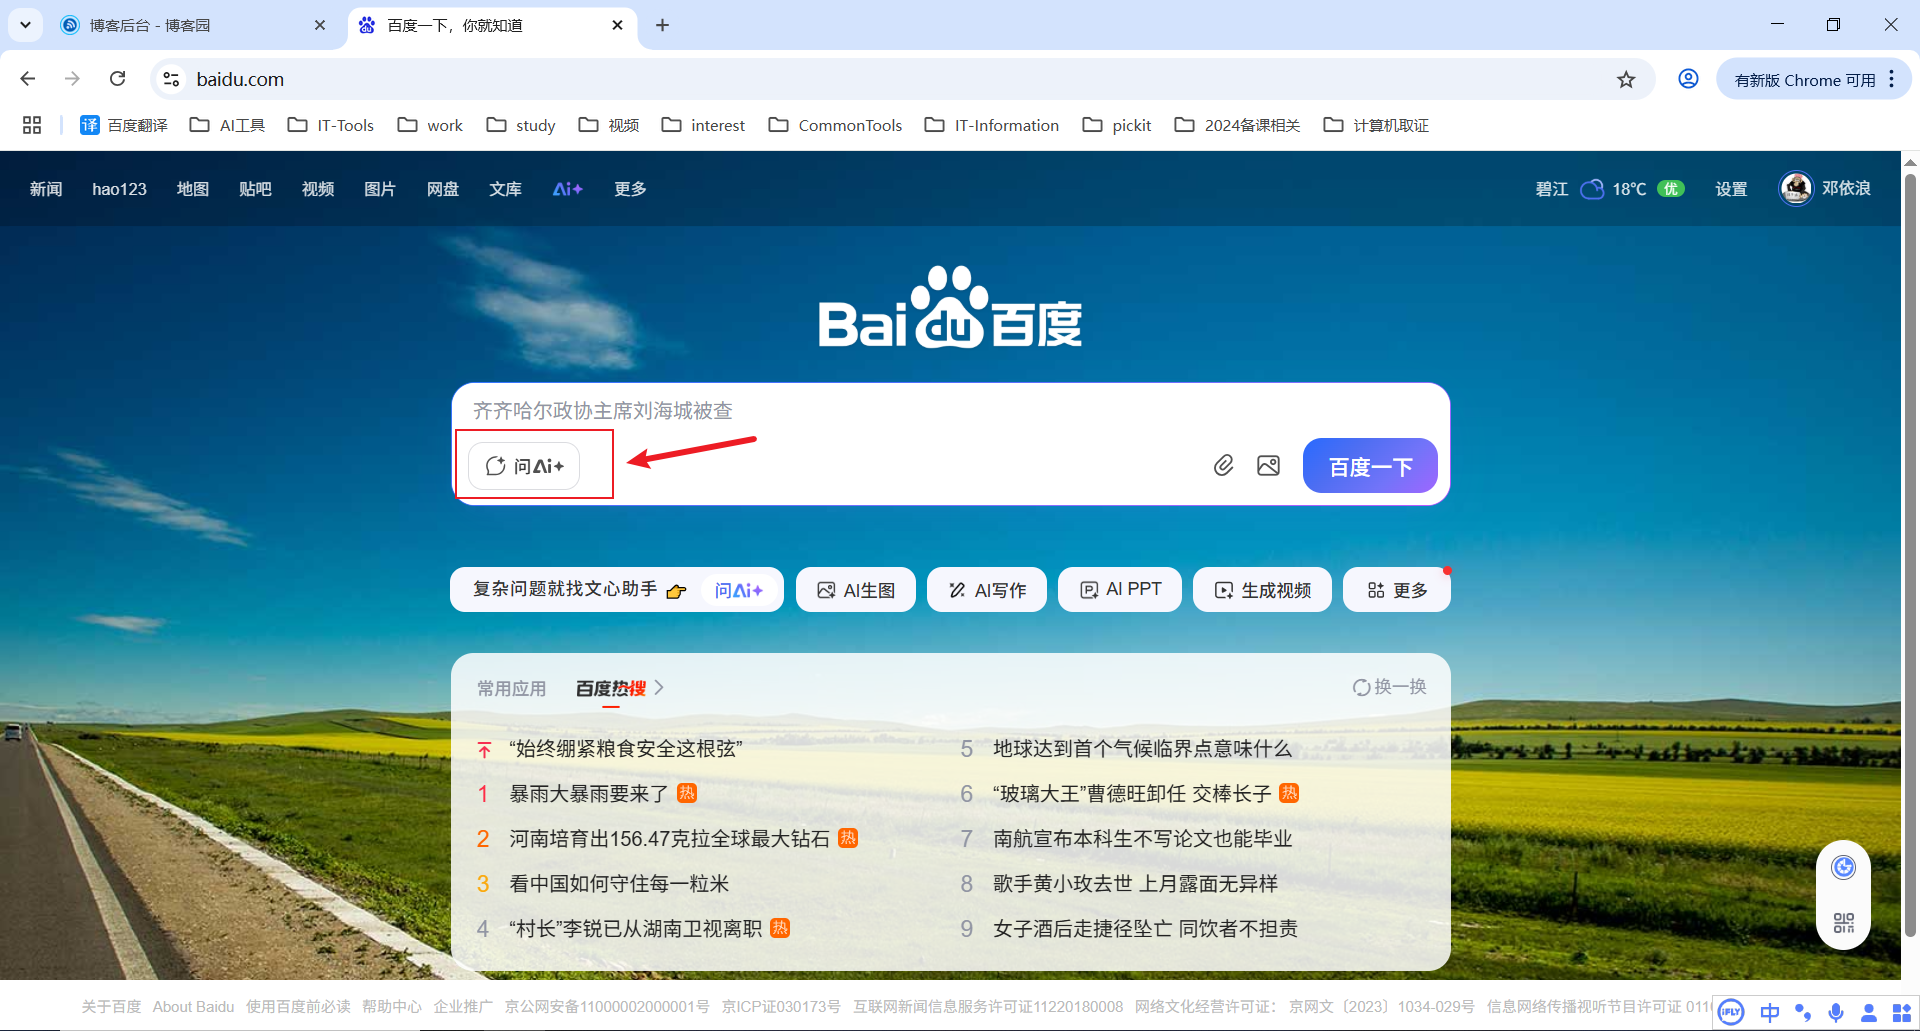The height and width of the screenshot is (1031, 1920).
Task: Expand the 更多 AI tools button
Action: pos(1397,590)
